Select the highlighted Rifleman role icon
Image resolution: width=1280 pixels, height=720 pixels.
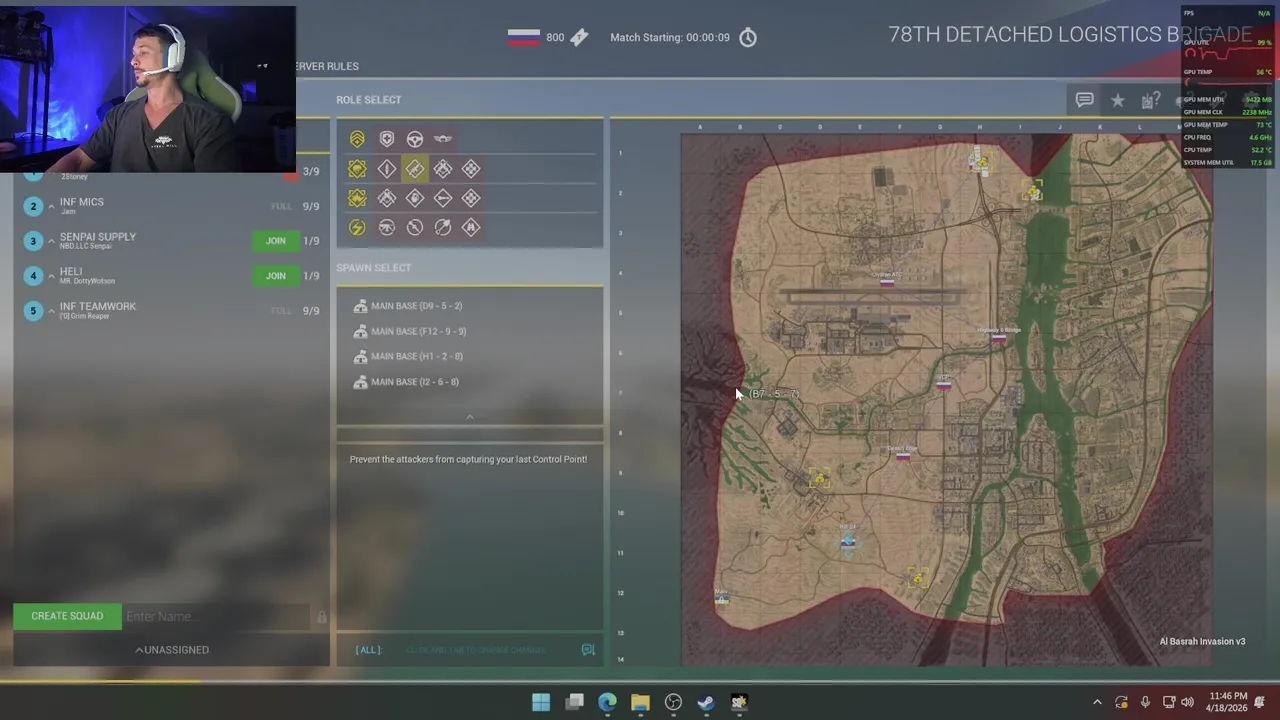415,168
